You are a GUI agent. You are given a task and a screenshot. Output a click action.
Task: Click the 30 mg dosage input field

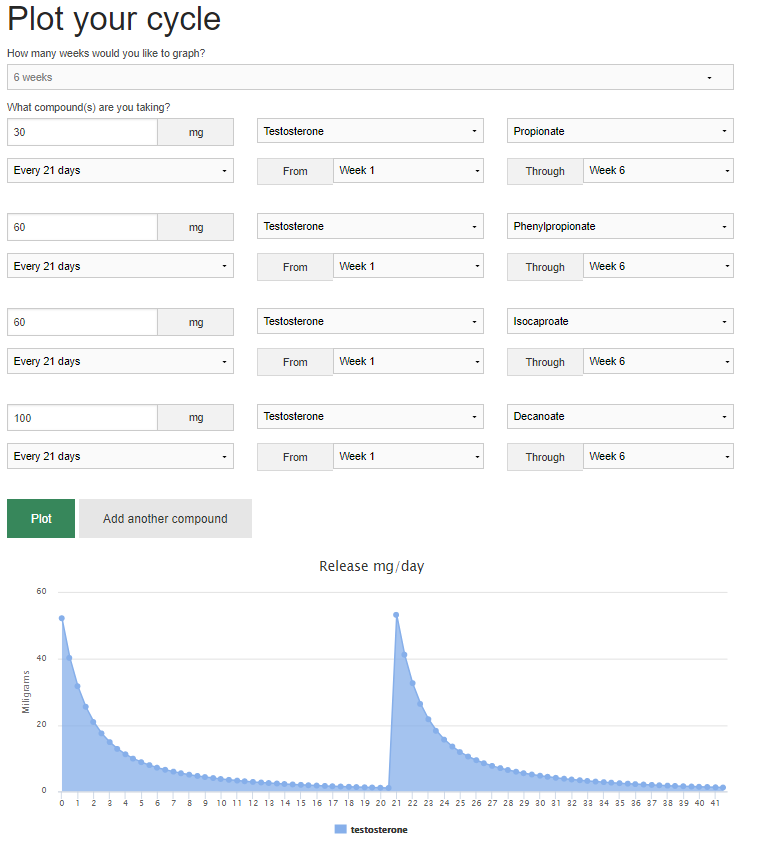point(82,132)
